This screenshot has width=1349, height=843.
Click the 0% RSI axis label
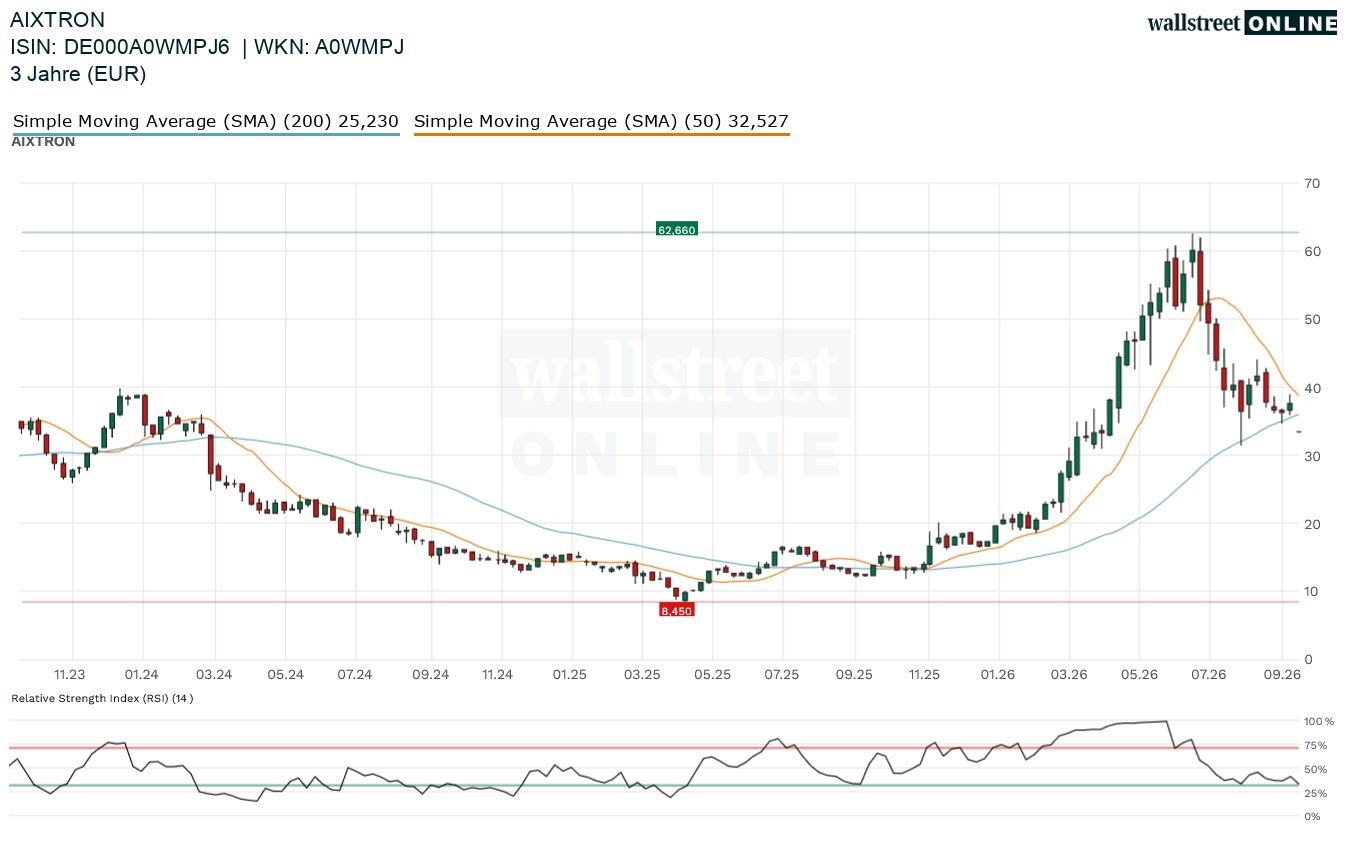[x=1312, y=816]
